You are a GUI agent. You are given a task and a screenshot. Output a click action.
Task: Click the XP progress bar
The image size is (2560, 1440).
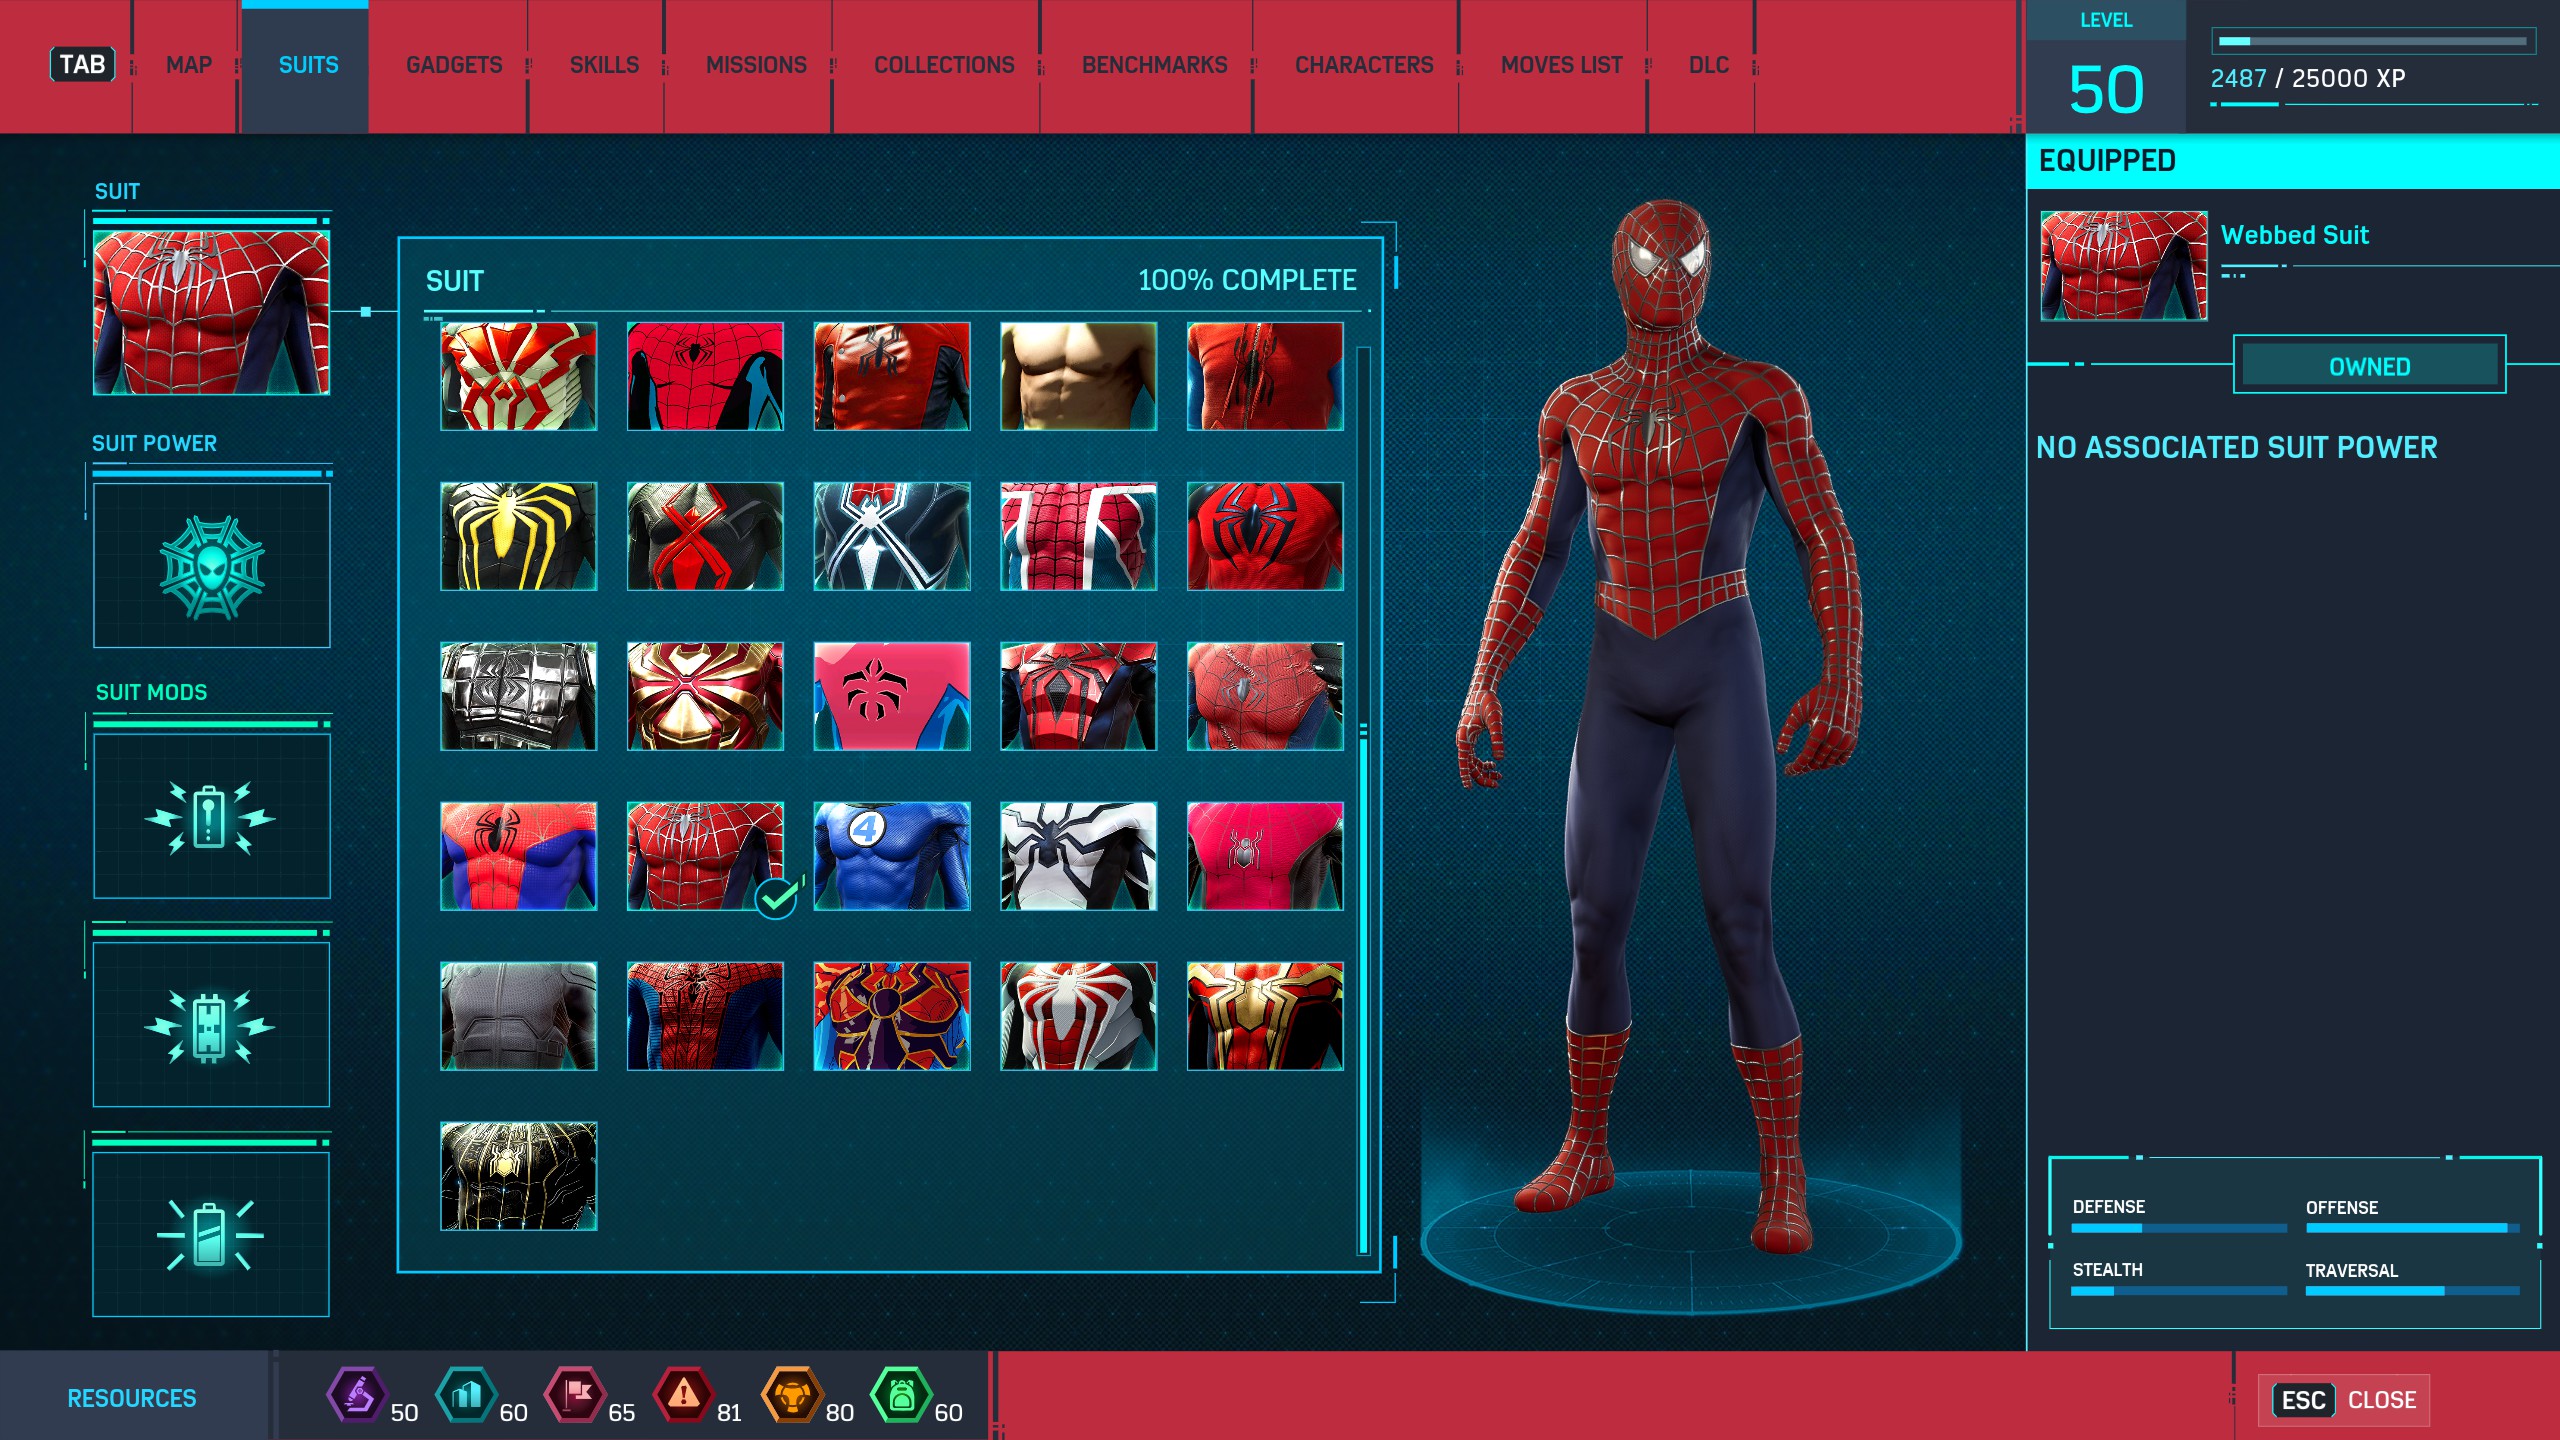click(x=2372, y=42)
